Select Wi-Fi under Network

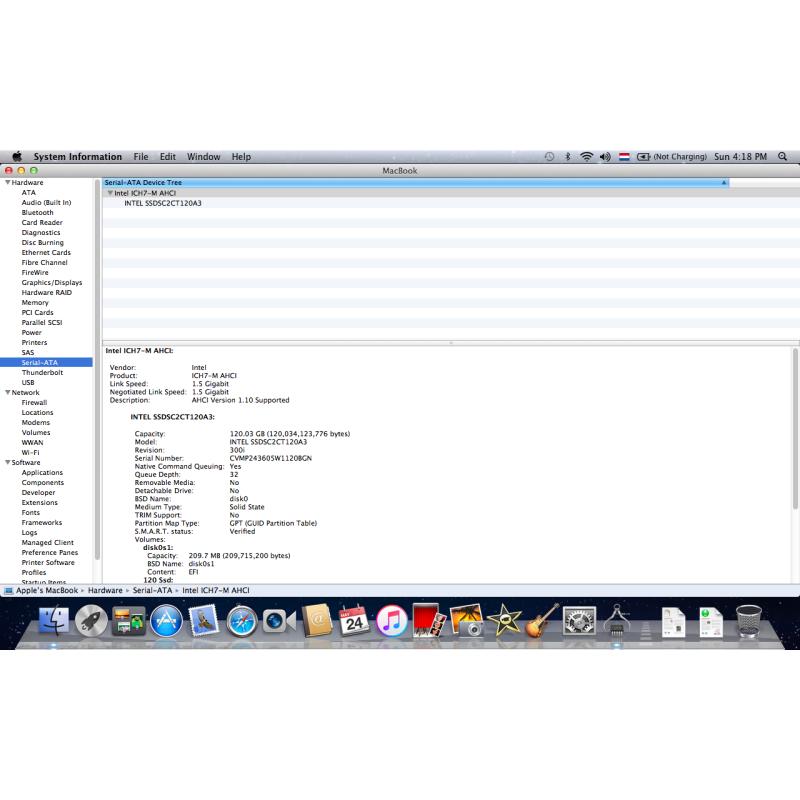pos(30,452)
